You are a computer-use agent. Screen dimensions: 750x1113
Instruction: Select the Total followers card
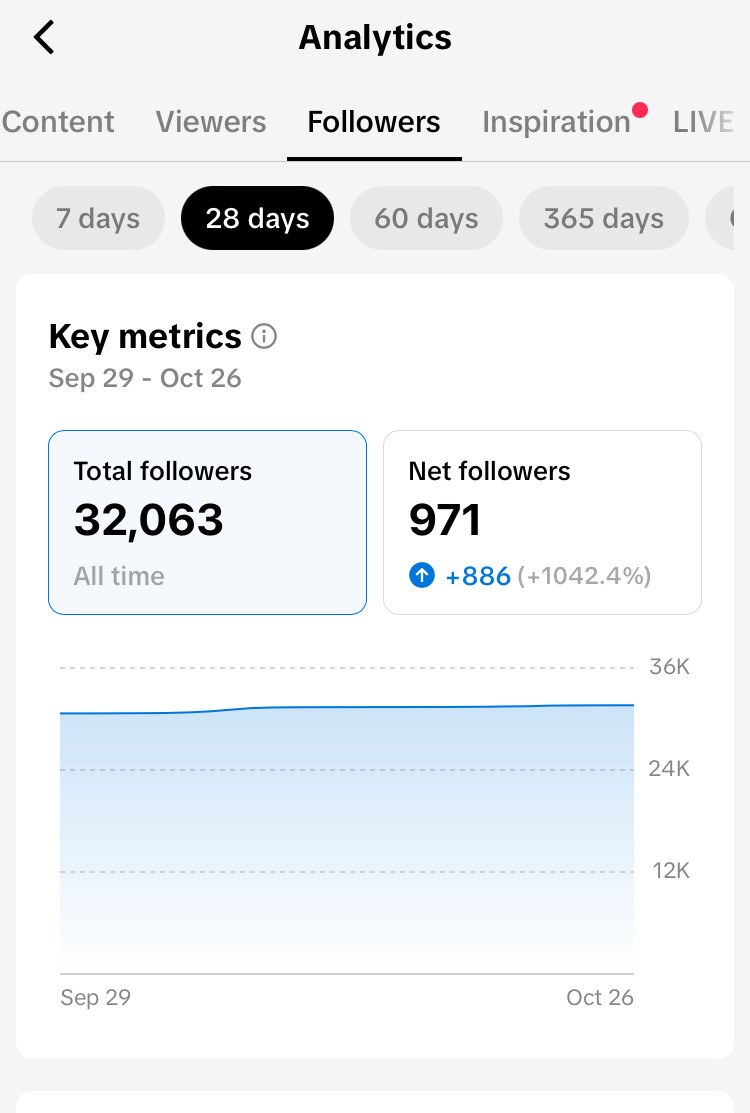[207, 522]
